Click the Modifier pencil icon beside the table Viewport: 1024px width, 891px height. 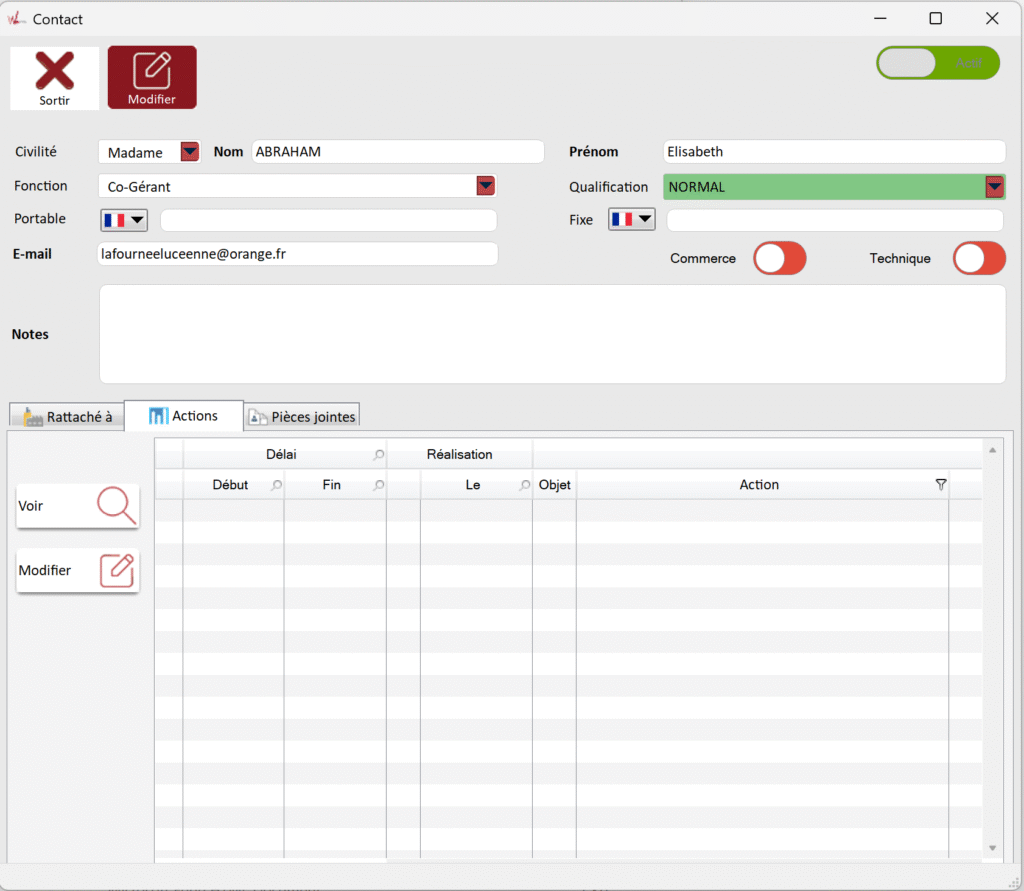(116, 570)
